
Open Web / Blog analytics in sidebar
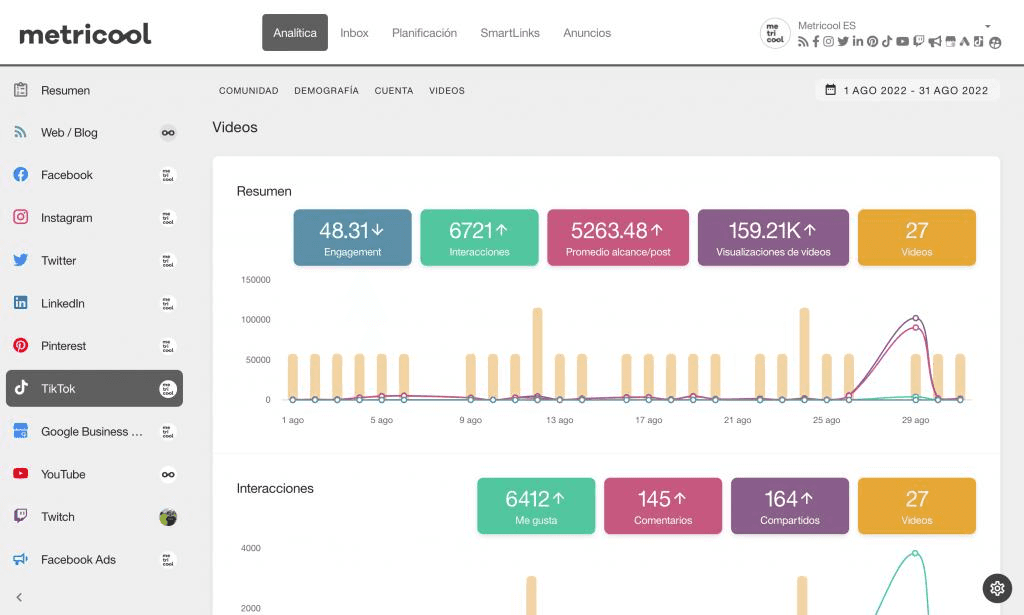94,133
